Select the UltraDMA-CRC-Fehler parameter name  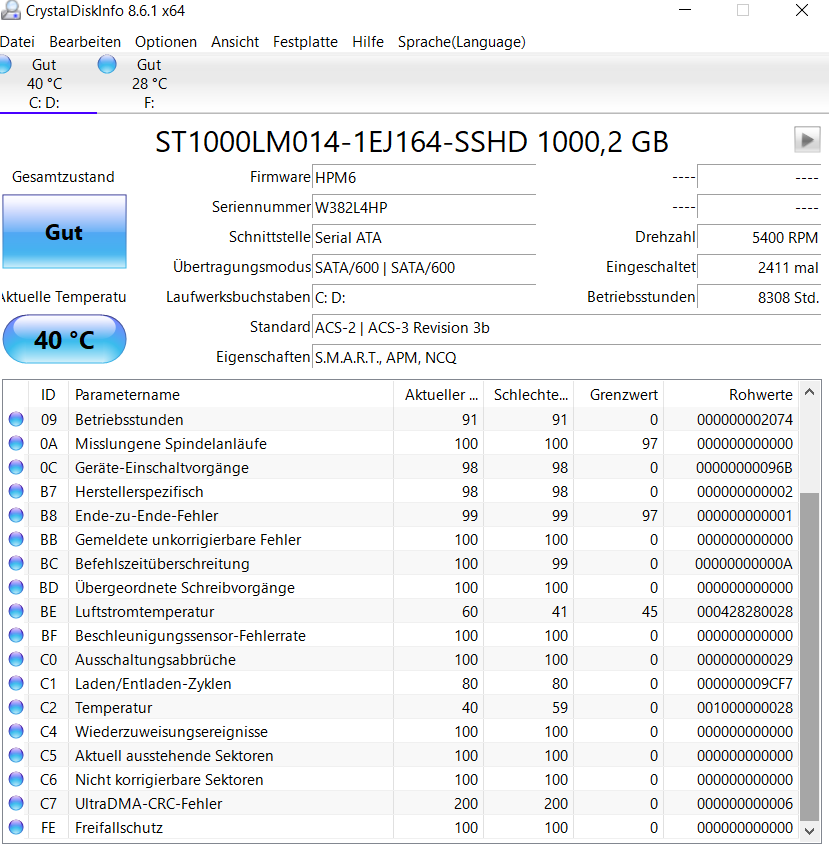149,804
